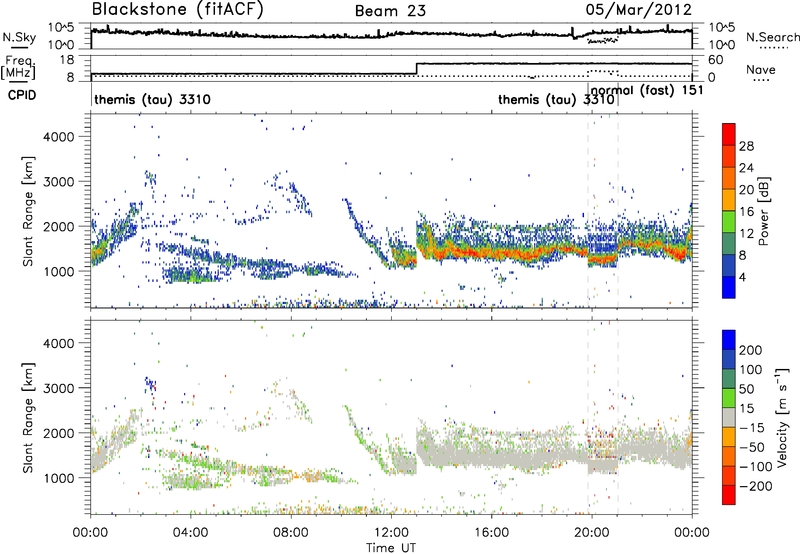The height and width of the screenshot is (554, 800).
Task: Click the 'N.Search' legend label
Action: (772, 37)
